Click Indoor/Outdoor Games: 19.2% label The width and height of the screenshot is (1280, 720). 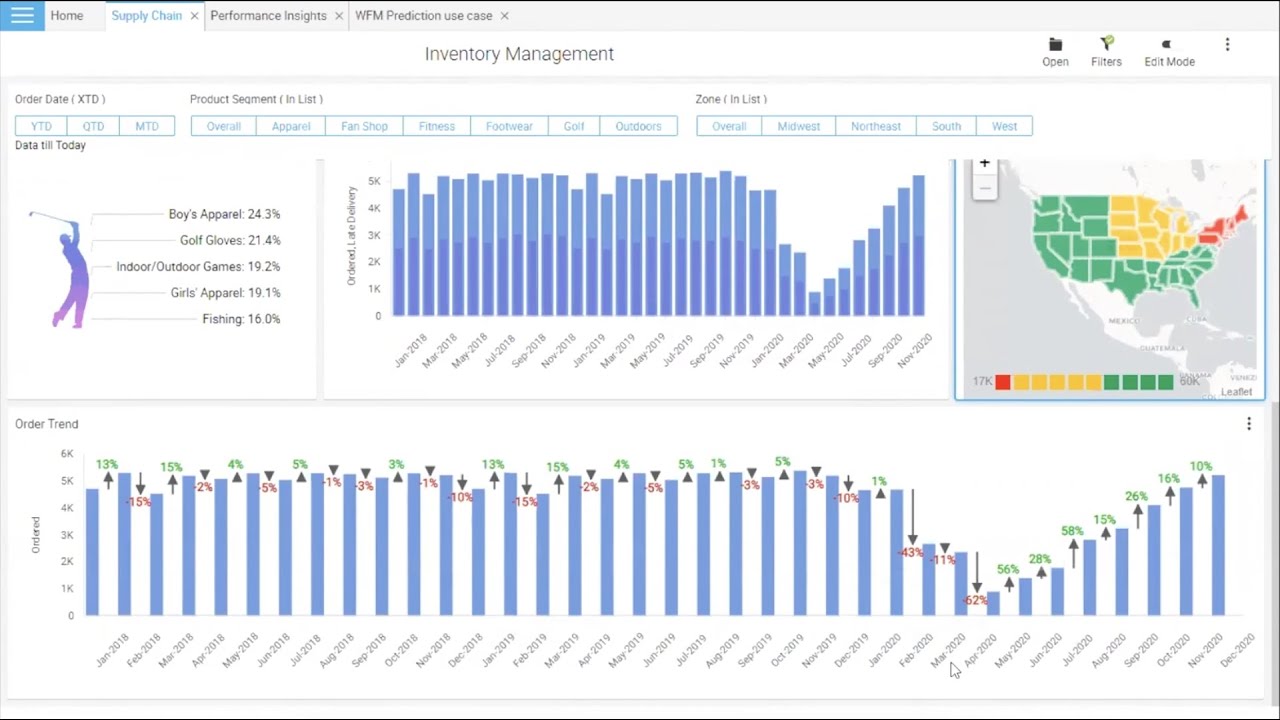pyautogui.click(x=198, y=267)
